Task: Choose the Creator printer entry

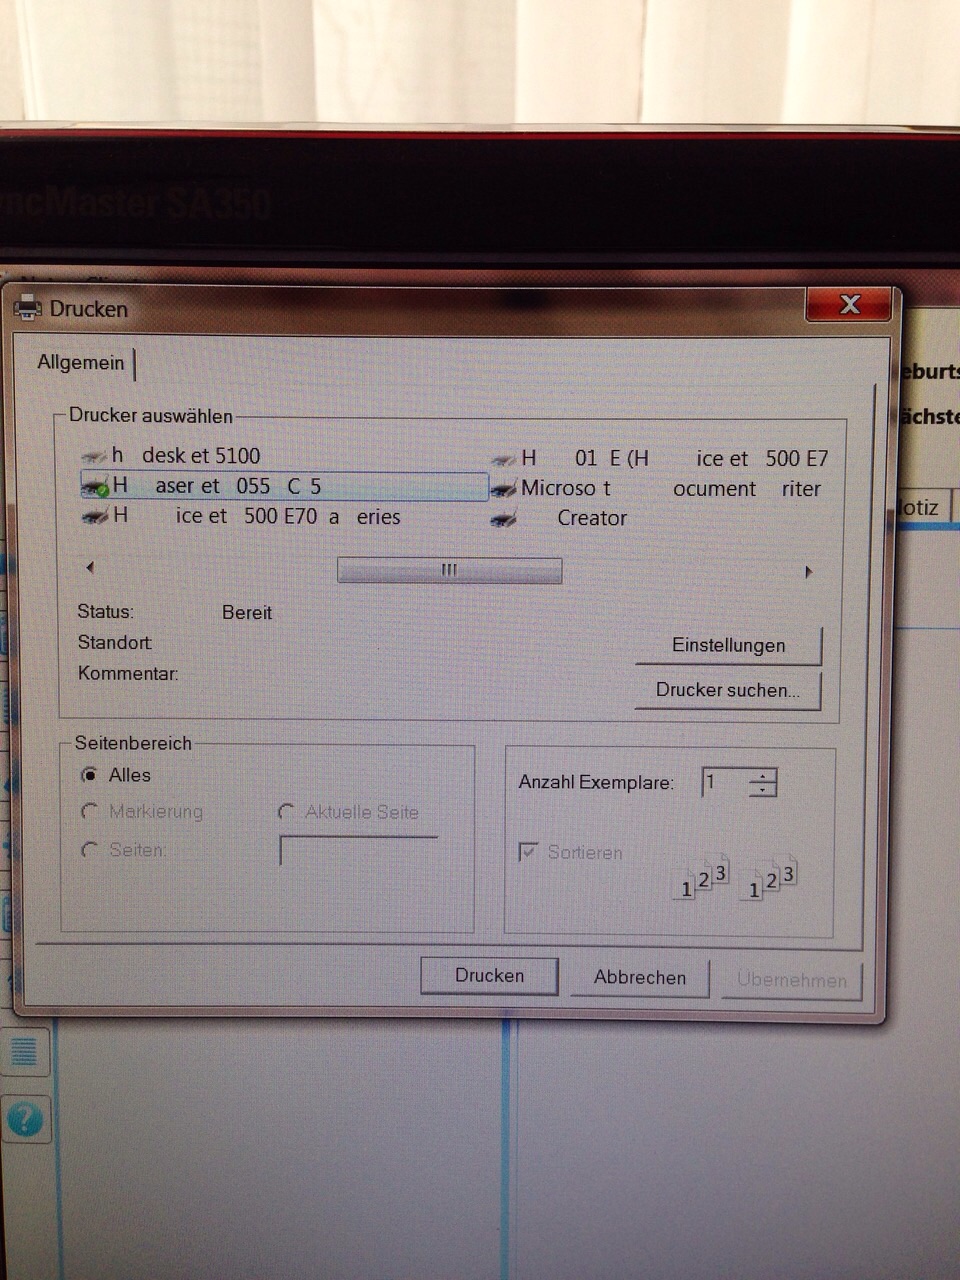Action: pos(560,519)
